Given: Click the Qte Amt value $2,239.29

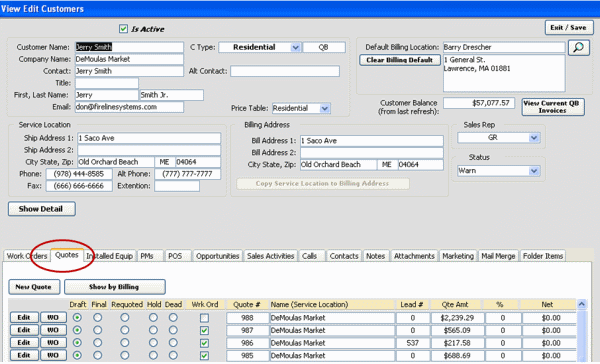Looking at the screenshot, I should (x=458, y=318).
